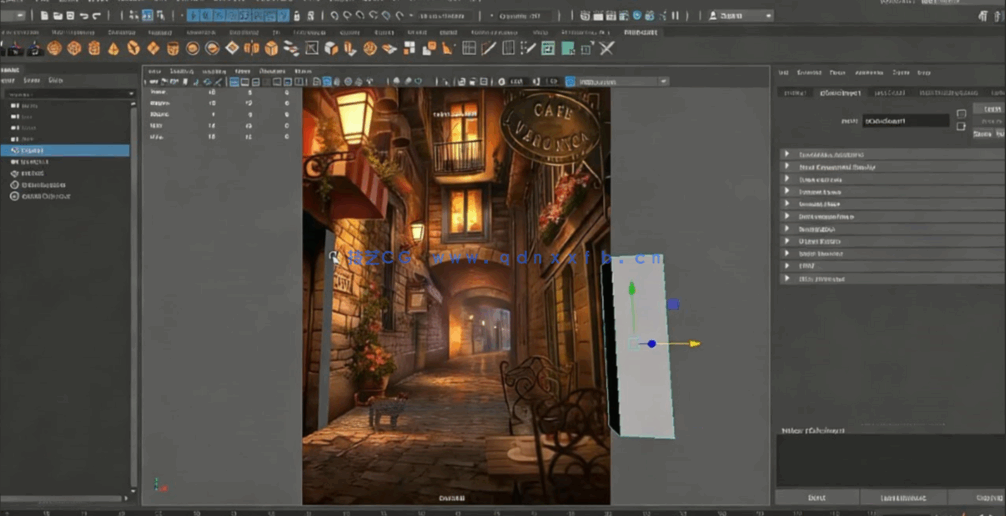Click the large X icon ending the shelf

(x=606, y=48)
